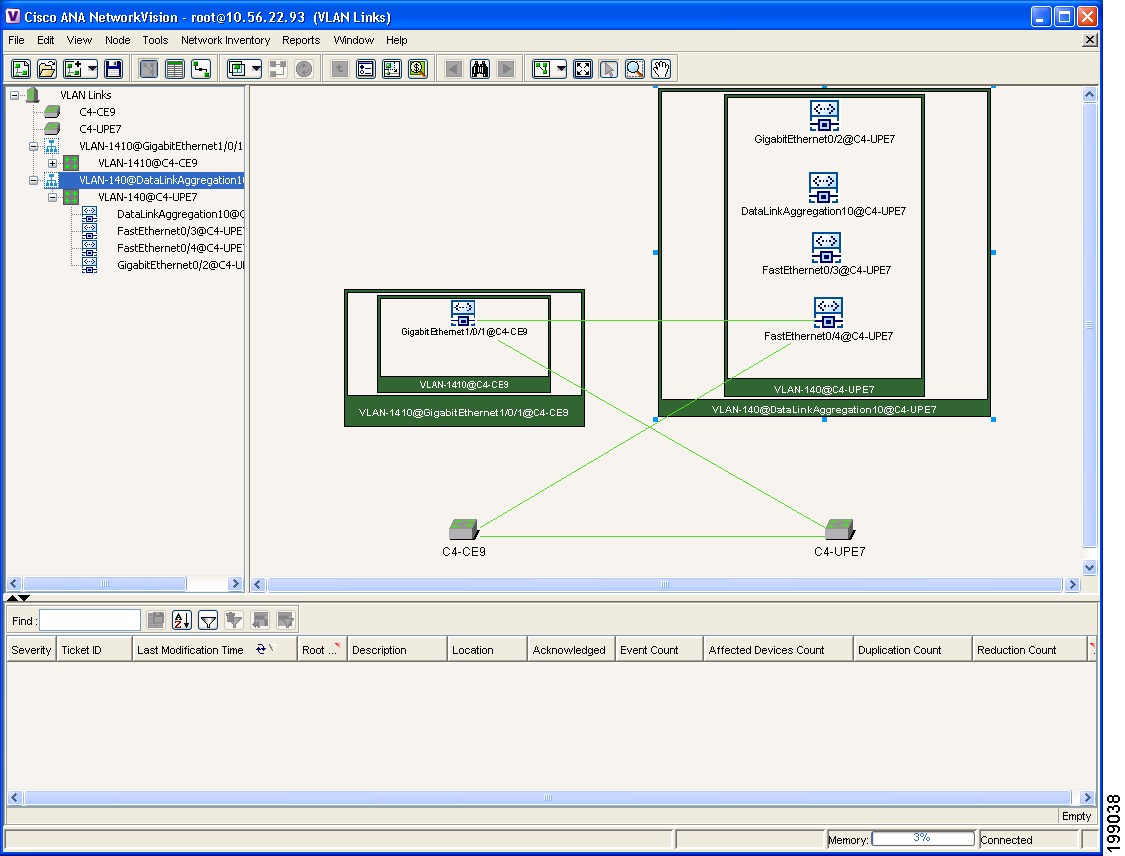Viewport: 1125px width, 856px height.
Task: Click the find previous left arrow
Action: coord(453,69)
